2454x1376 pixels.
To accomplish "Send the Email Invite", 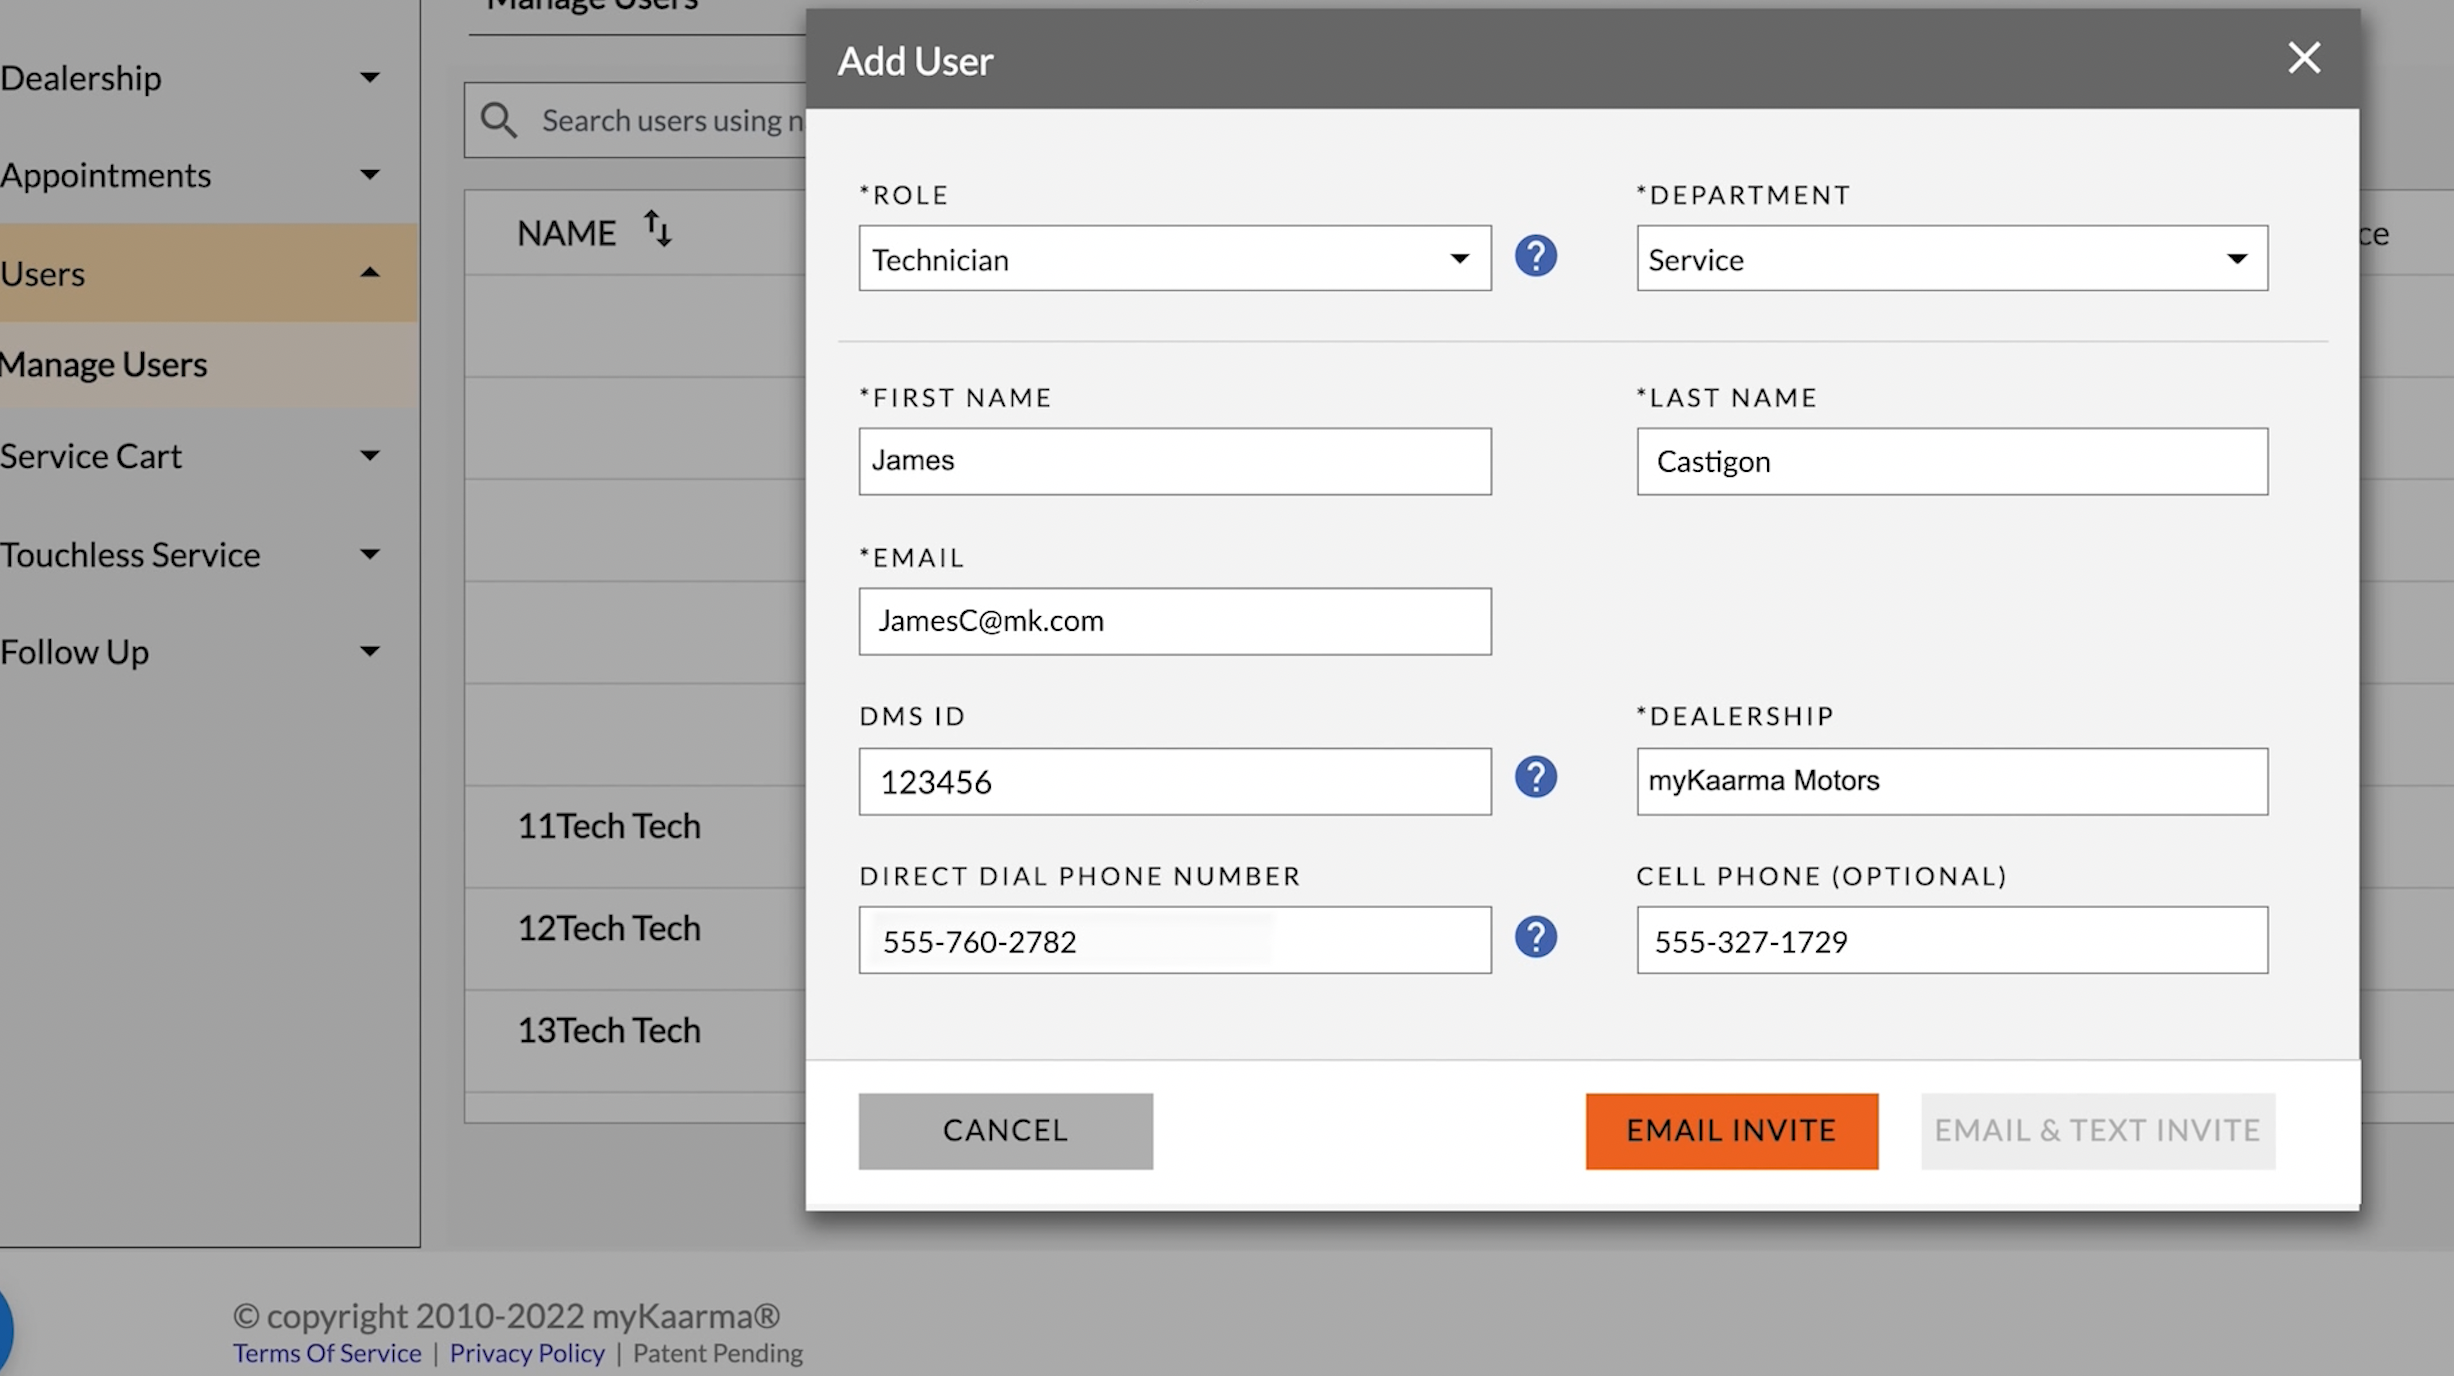I will point(1731,1130).
